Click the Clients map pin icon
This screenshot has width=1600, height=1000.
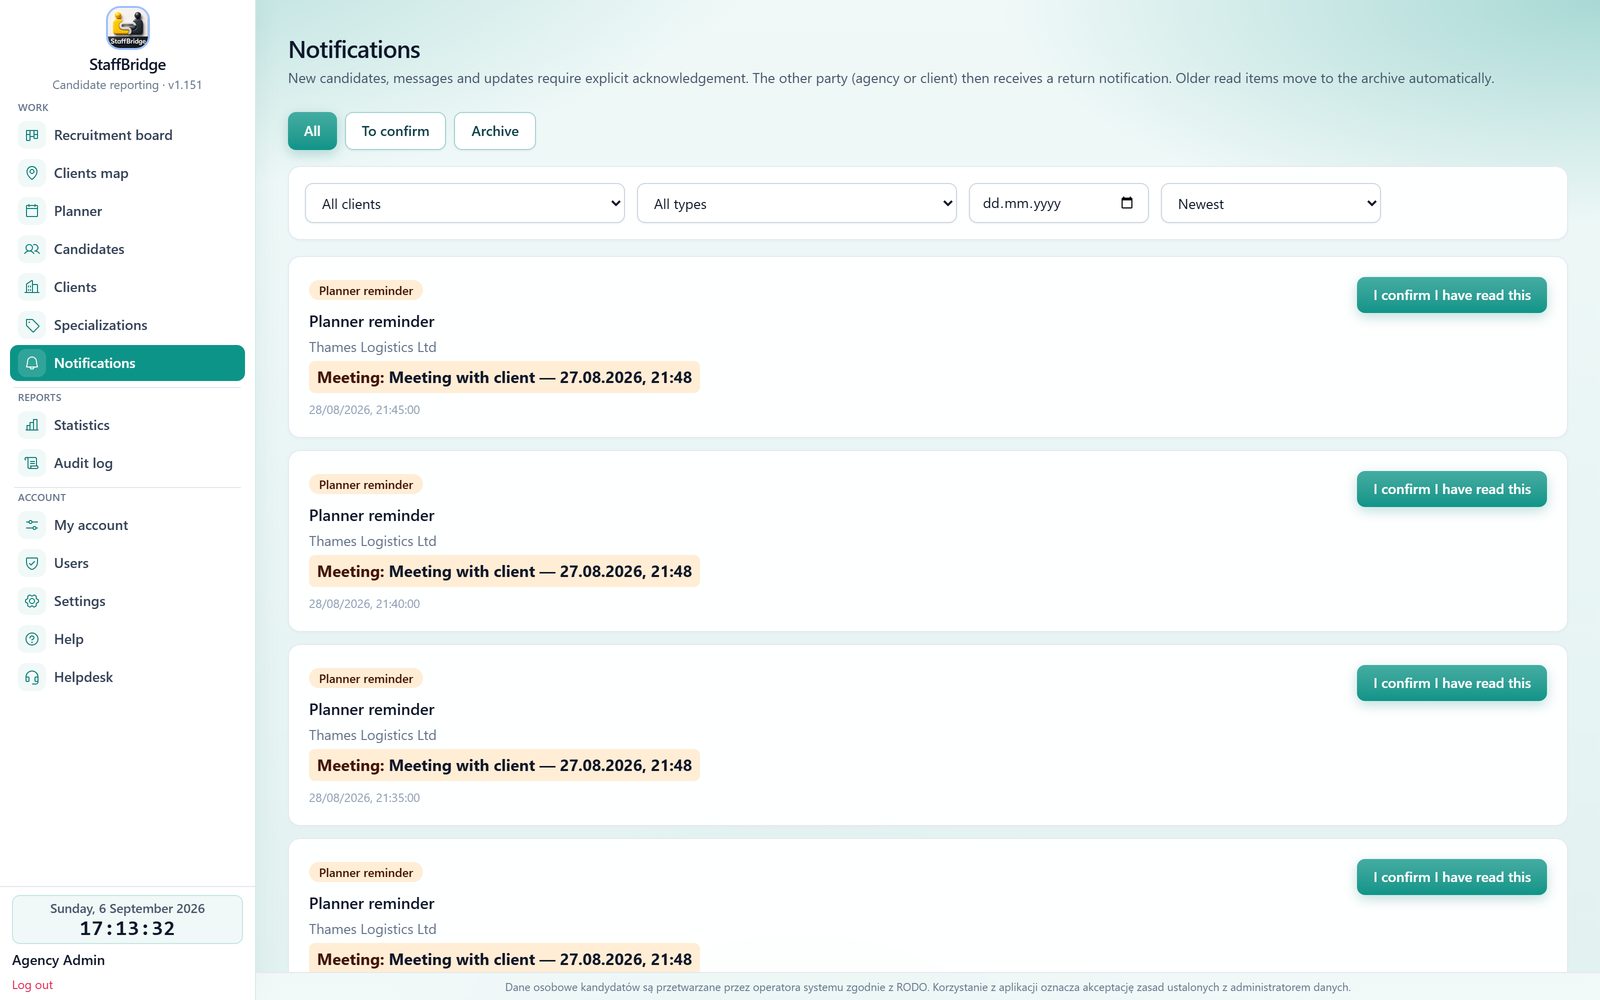(32, 173)
